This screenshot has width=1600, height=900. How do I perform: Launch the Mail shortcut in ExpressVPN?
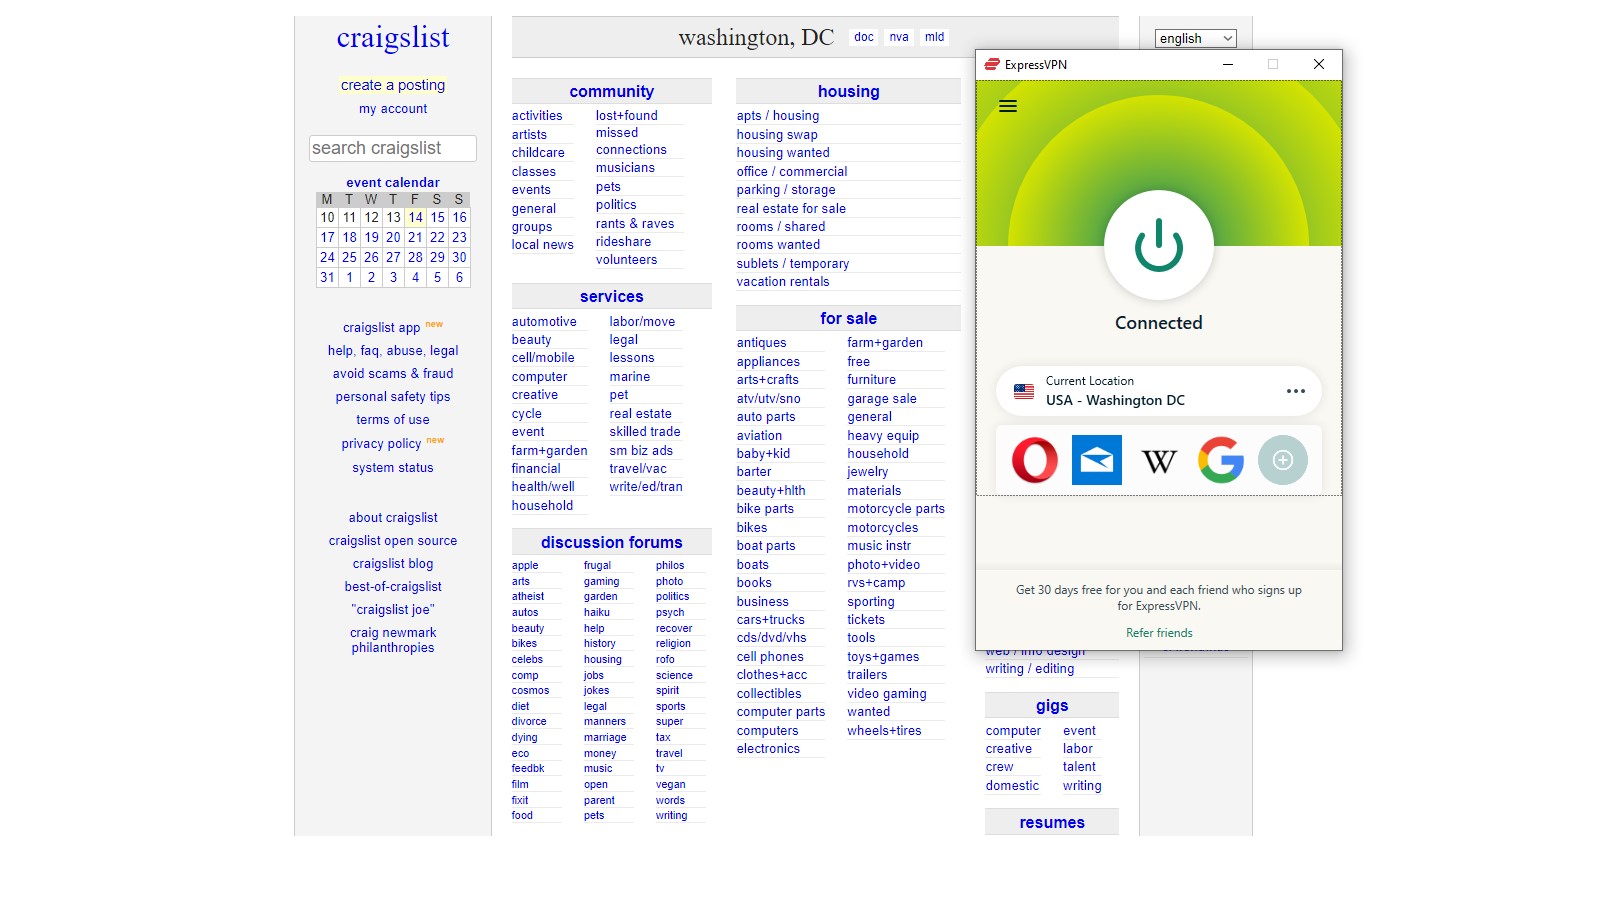click(1097, 460)
